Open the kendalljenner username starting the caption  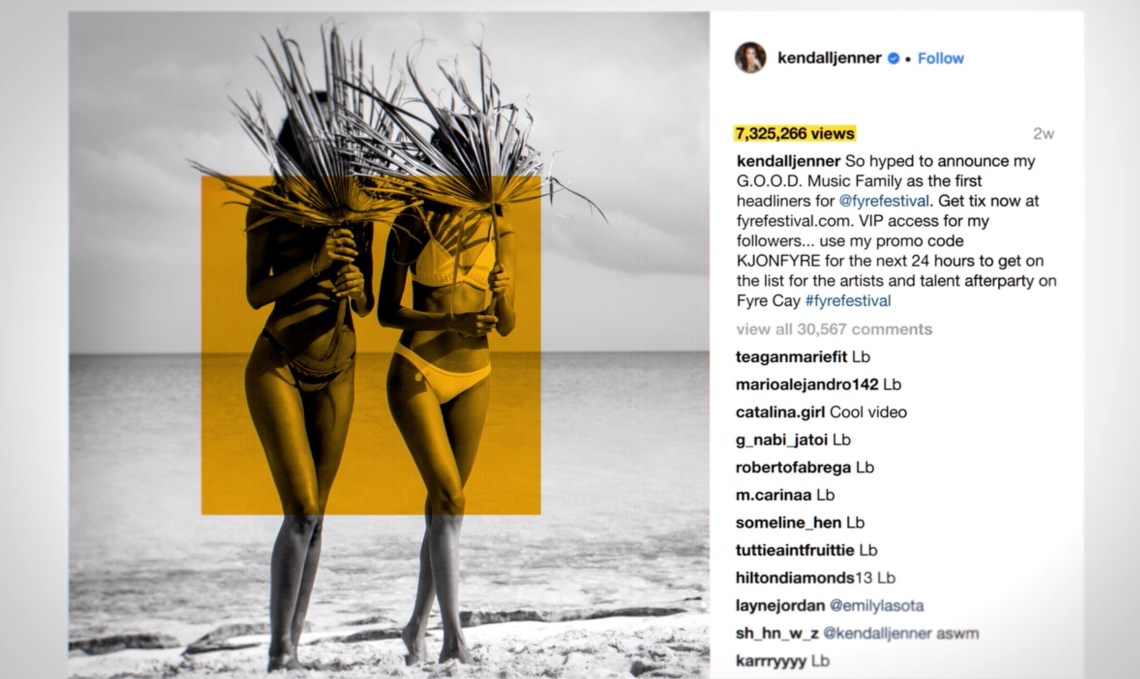(x=788, y=161)
